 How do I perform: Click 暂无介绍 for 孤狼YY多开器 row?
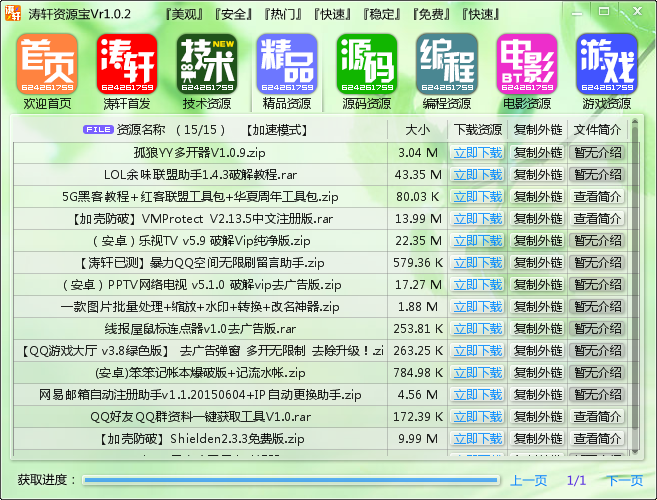[597, 153]
